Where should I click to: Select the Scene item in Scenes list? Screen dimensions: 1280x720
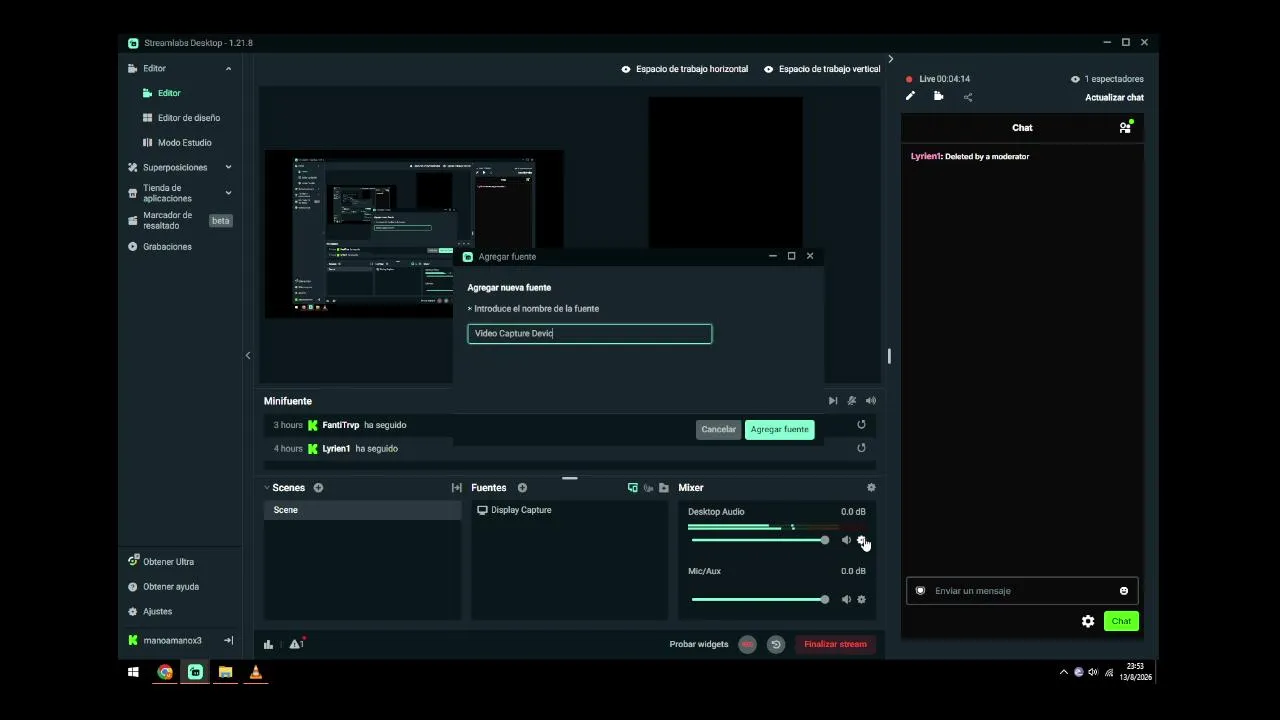362,510
